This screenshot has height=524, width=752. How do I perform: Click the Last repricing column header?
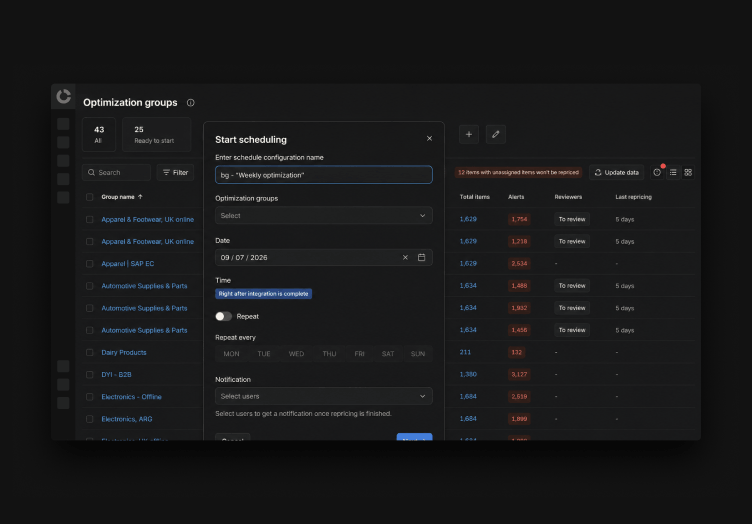coord(633,197)
